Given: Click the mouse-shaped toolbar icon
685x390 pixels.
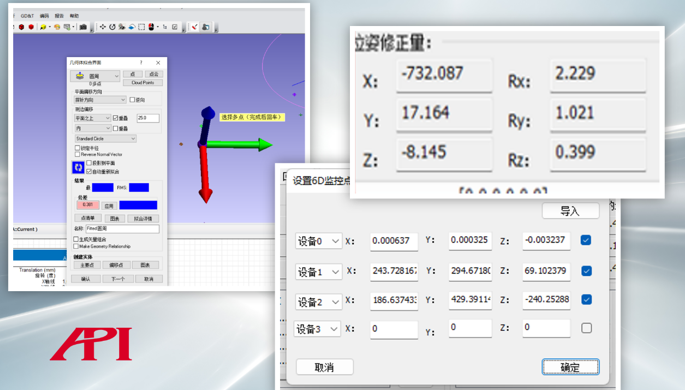Looking at the screenshot, I should click(x=151, y=27).
